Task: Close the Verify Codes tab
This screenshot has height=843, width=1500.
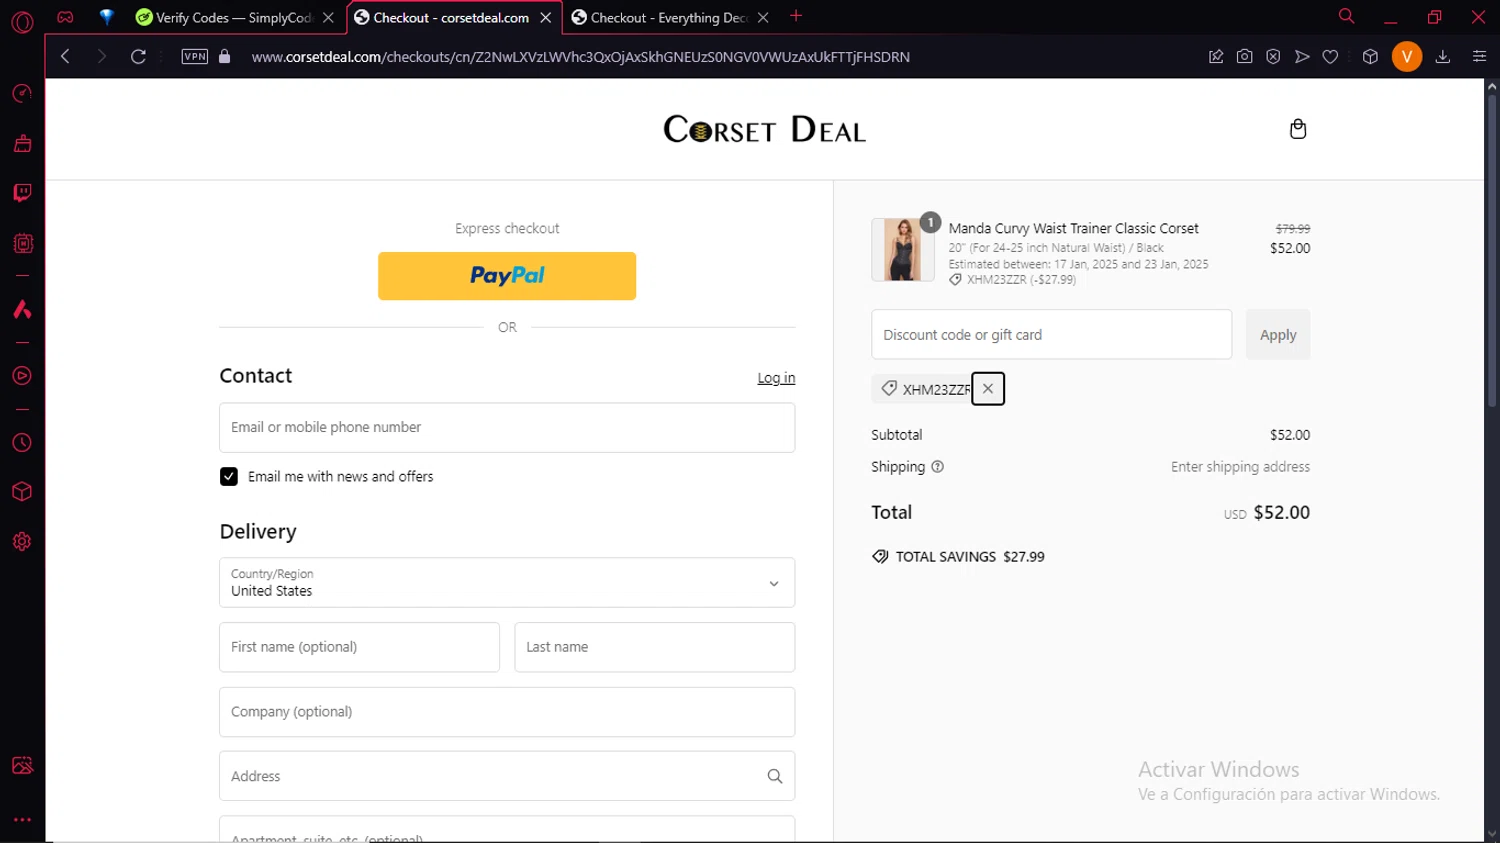Action: click(x=328, y=18)
